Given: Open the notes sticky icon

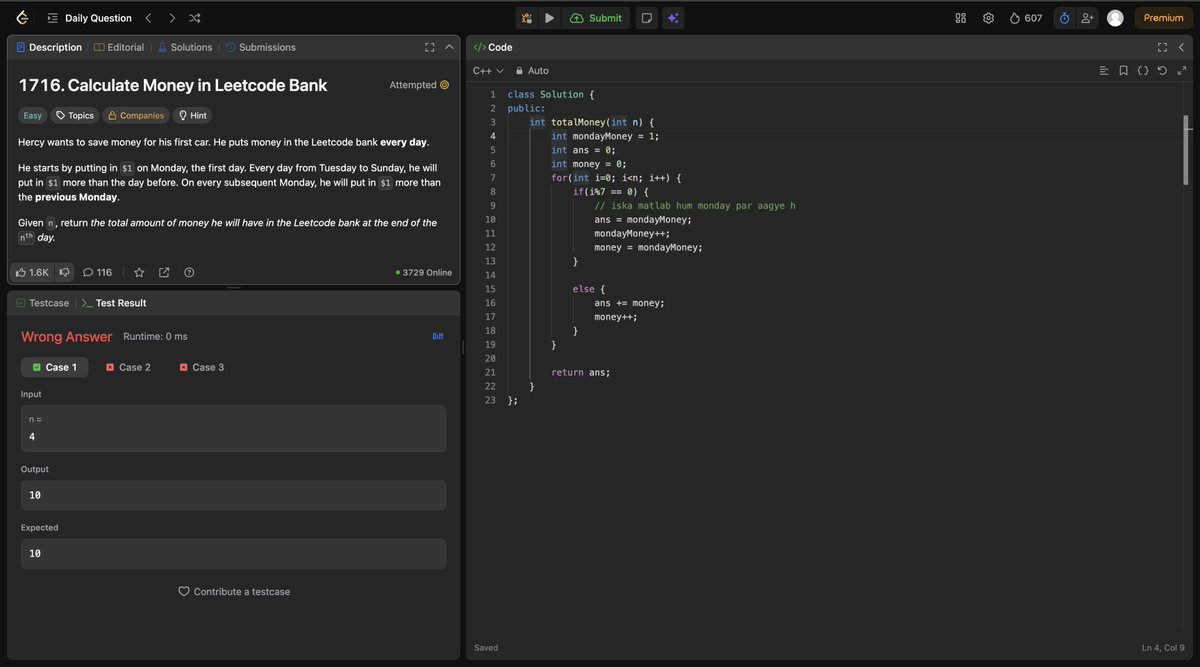Looking at the screenshot, I should click(647, 18).
